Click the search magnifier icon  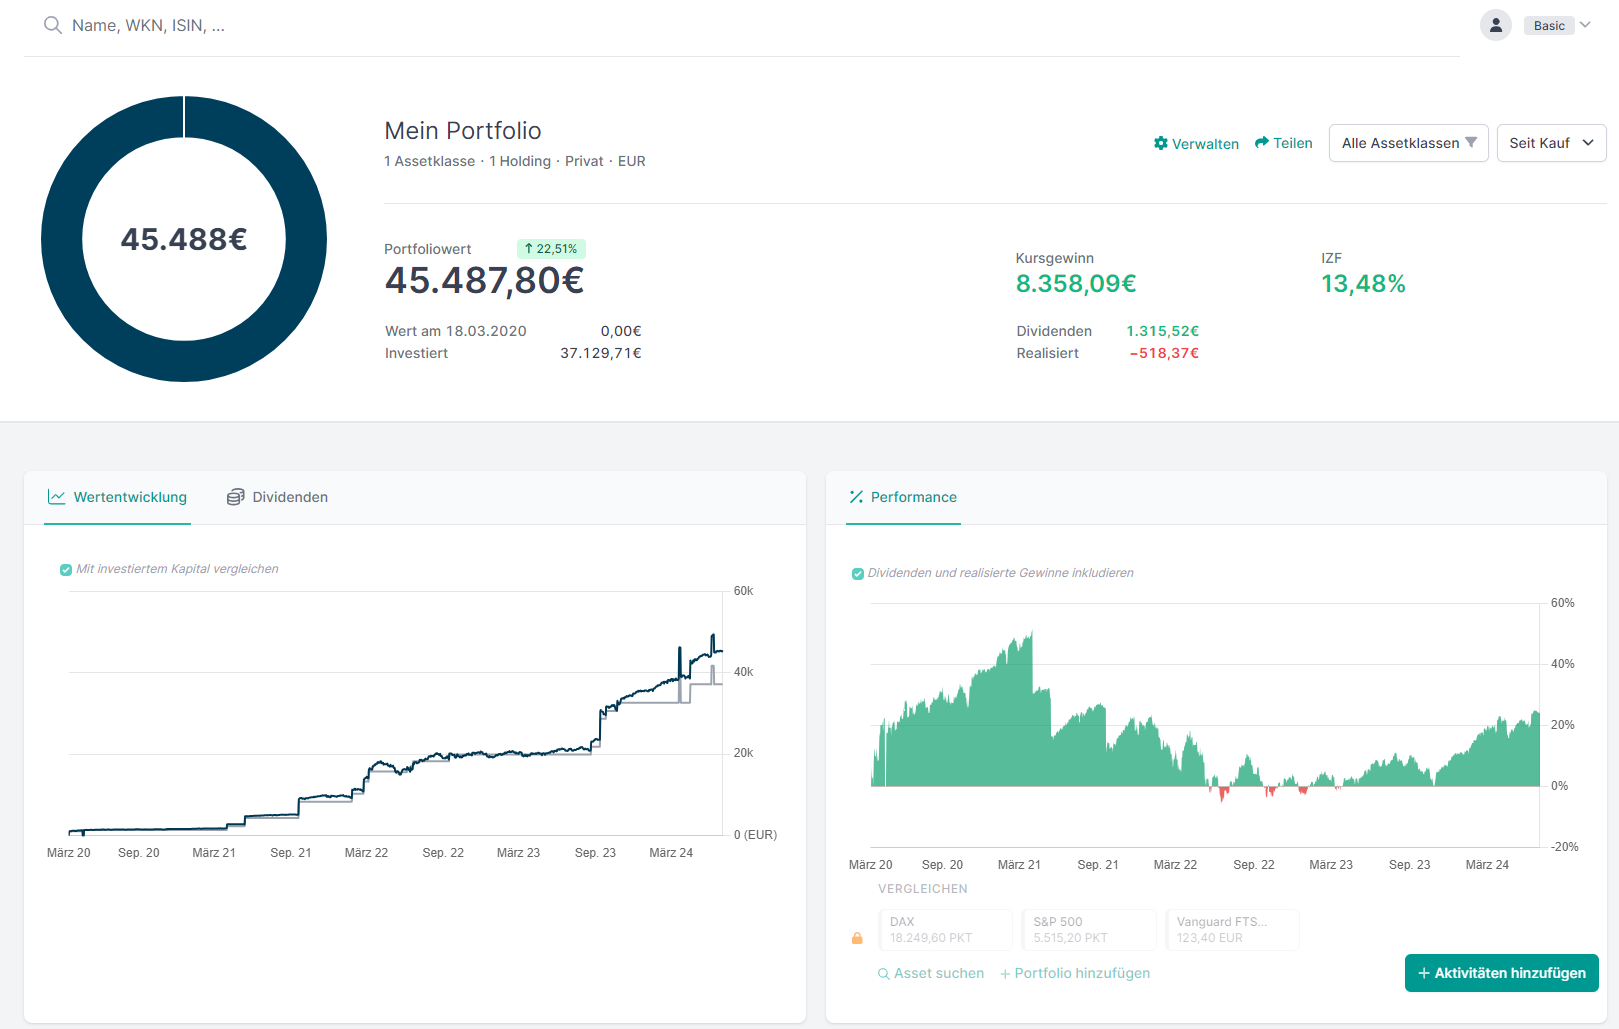(x=52, y=25)
